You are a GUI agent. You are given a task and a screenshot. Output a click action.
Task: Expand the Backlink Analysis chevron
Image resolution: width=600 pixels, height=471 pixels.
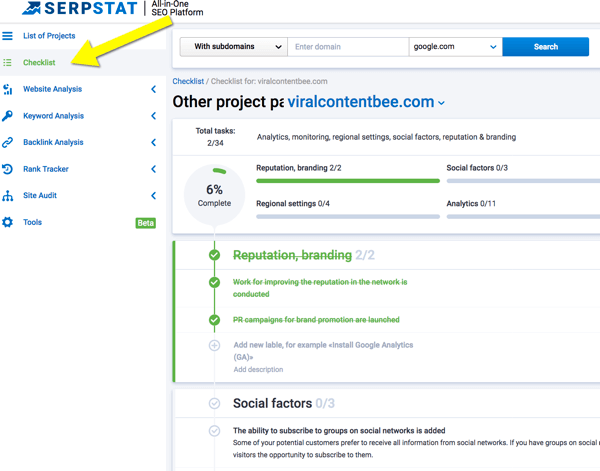point(153,142)
